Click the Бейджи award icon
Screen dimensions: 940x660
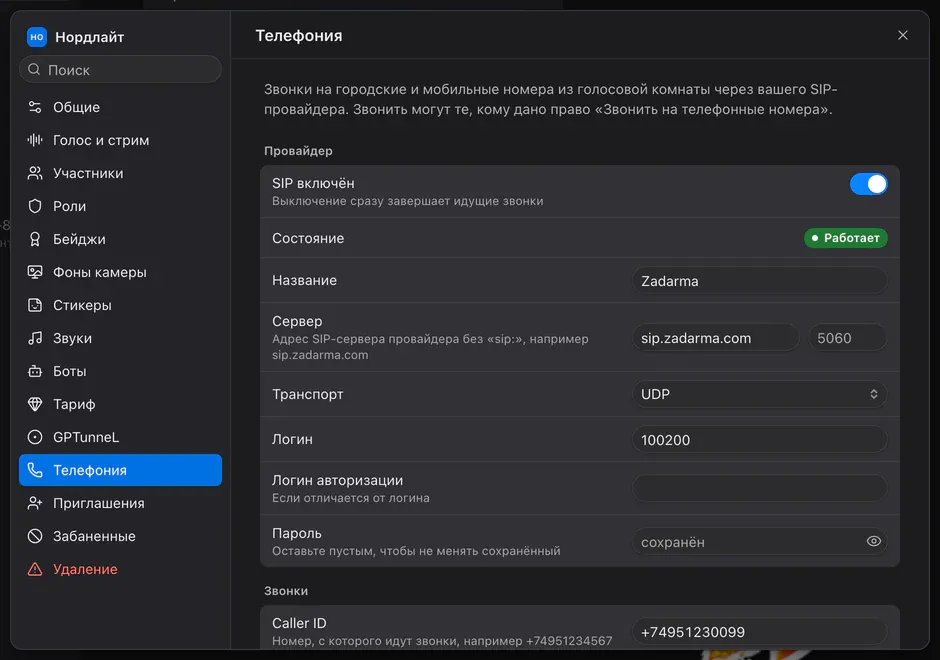pyautogui.click(x=35, y=239)
